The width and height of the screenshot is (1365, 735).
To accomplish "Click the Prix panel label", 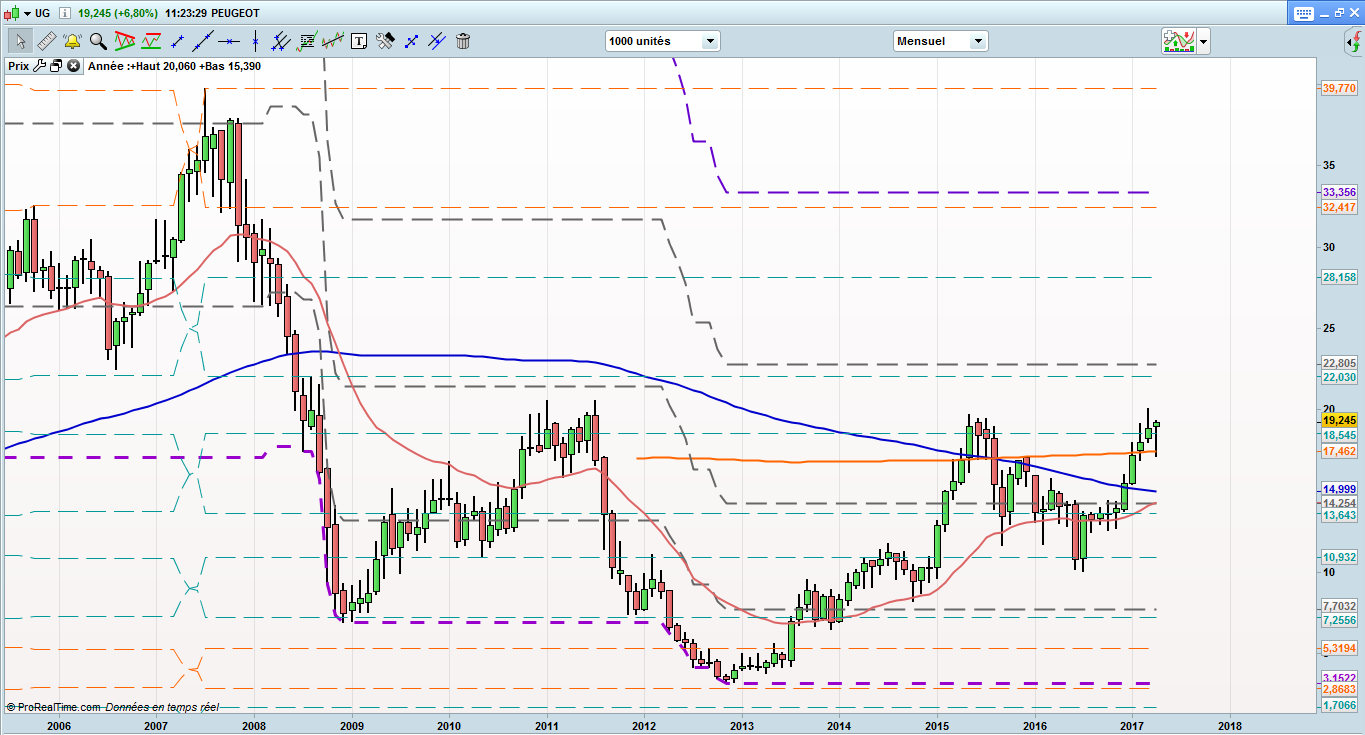I will pyautogui.click(x=19, y=66).
